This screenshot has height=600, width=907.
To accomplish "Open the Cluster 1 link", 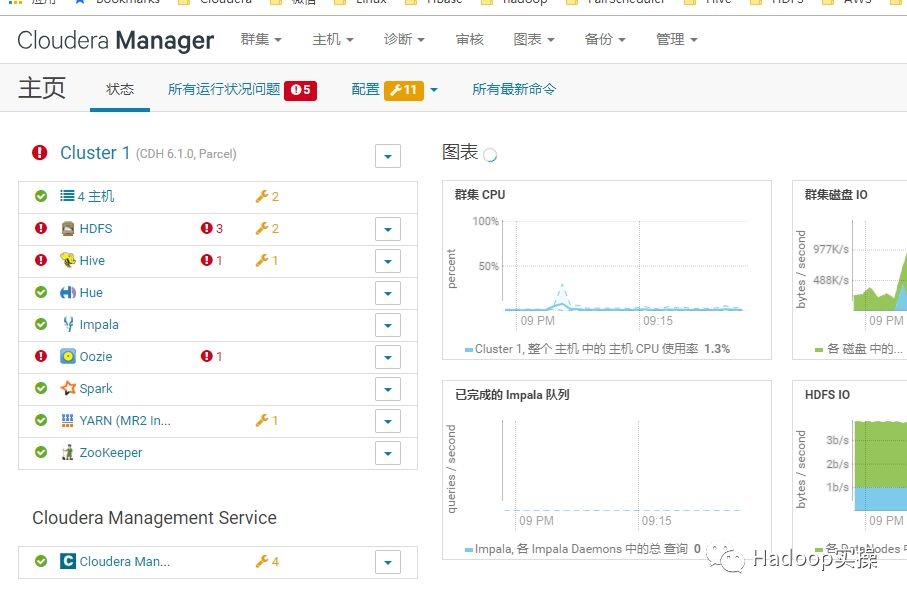I will (95, 153).
